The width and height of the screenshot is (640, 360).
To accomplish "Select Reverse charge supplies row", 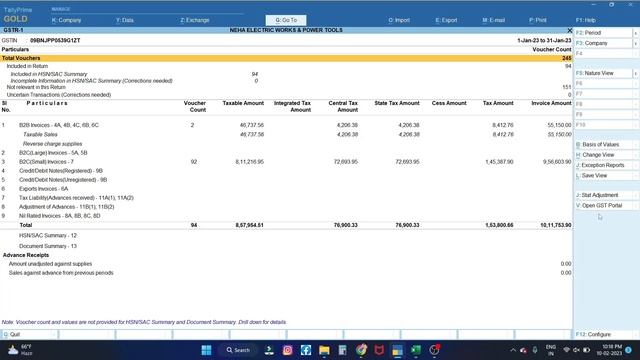I will point(286,144).
